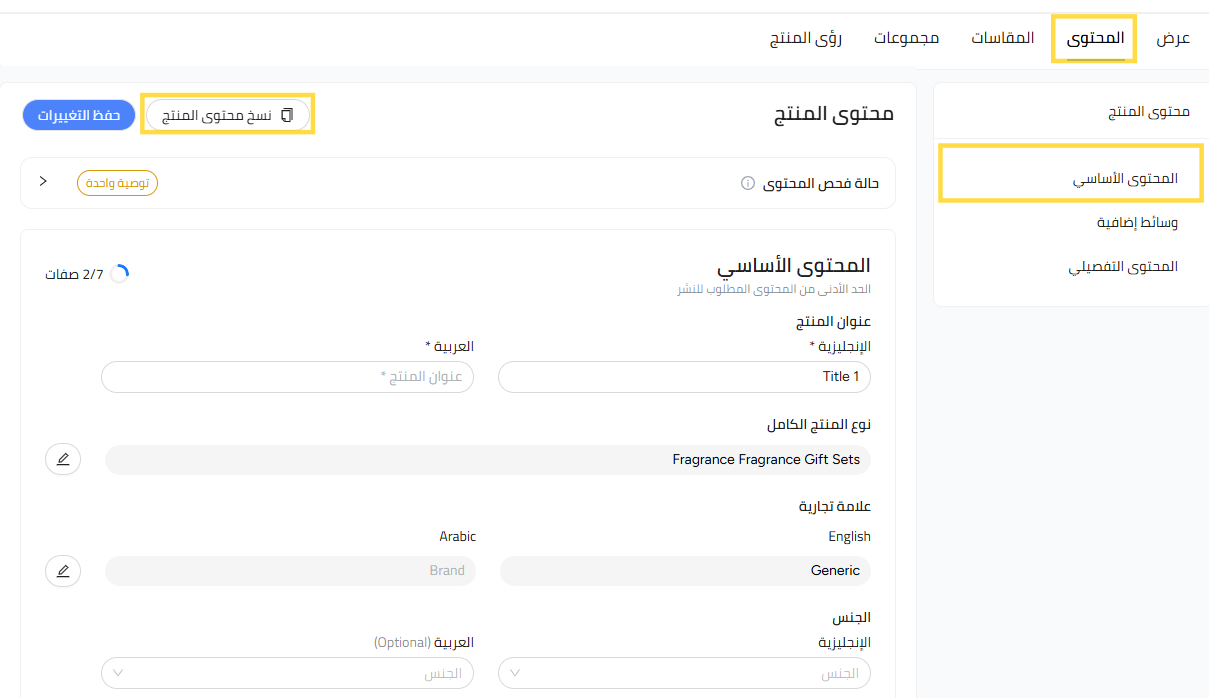
Task: Select the مجموعات tab
Action: tap(906, 39)
